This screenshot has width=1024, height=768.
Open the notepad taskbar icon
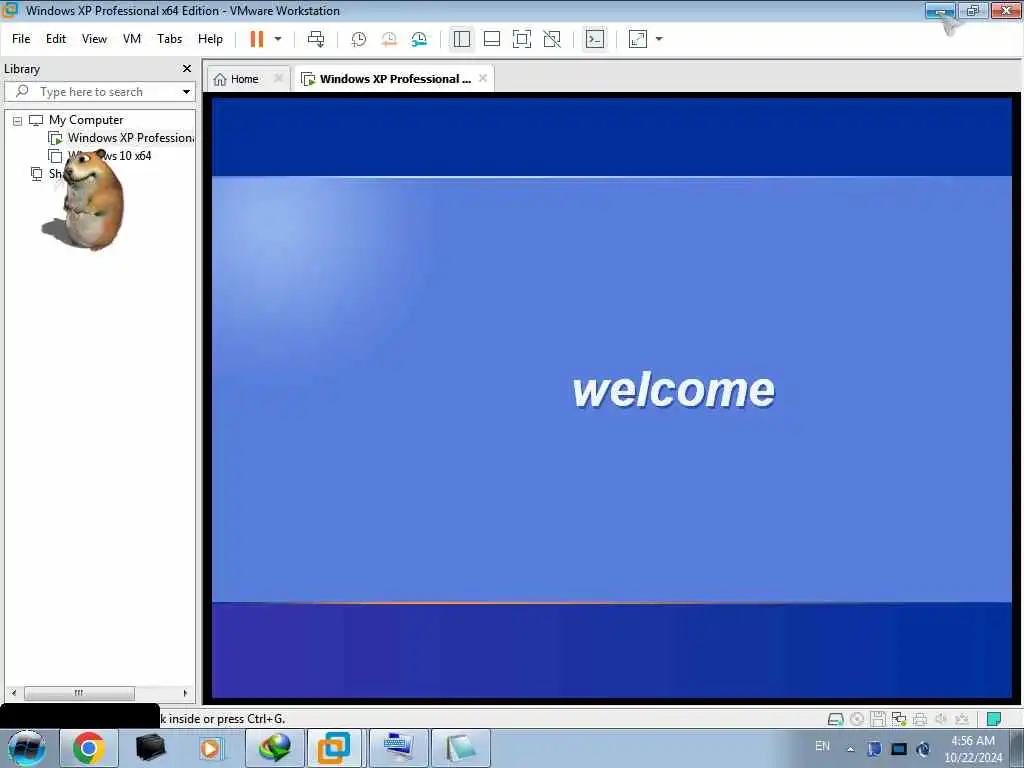[x=461, y=748]
